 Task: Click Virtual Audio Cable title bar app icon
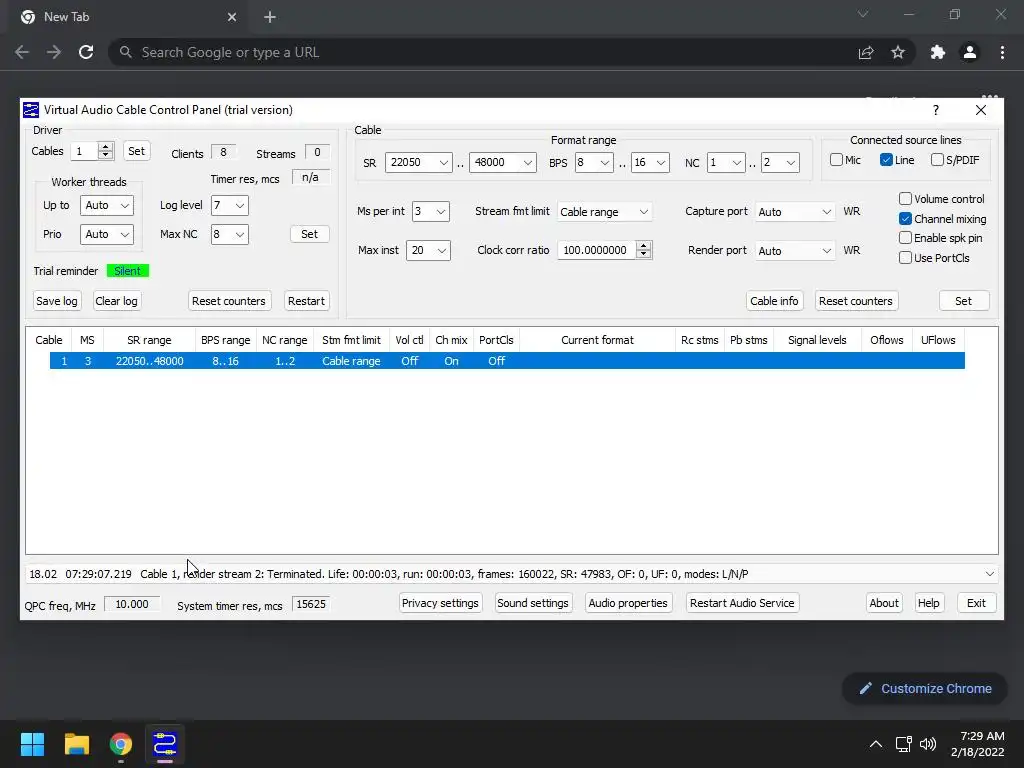pos(31,110)
